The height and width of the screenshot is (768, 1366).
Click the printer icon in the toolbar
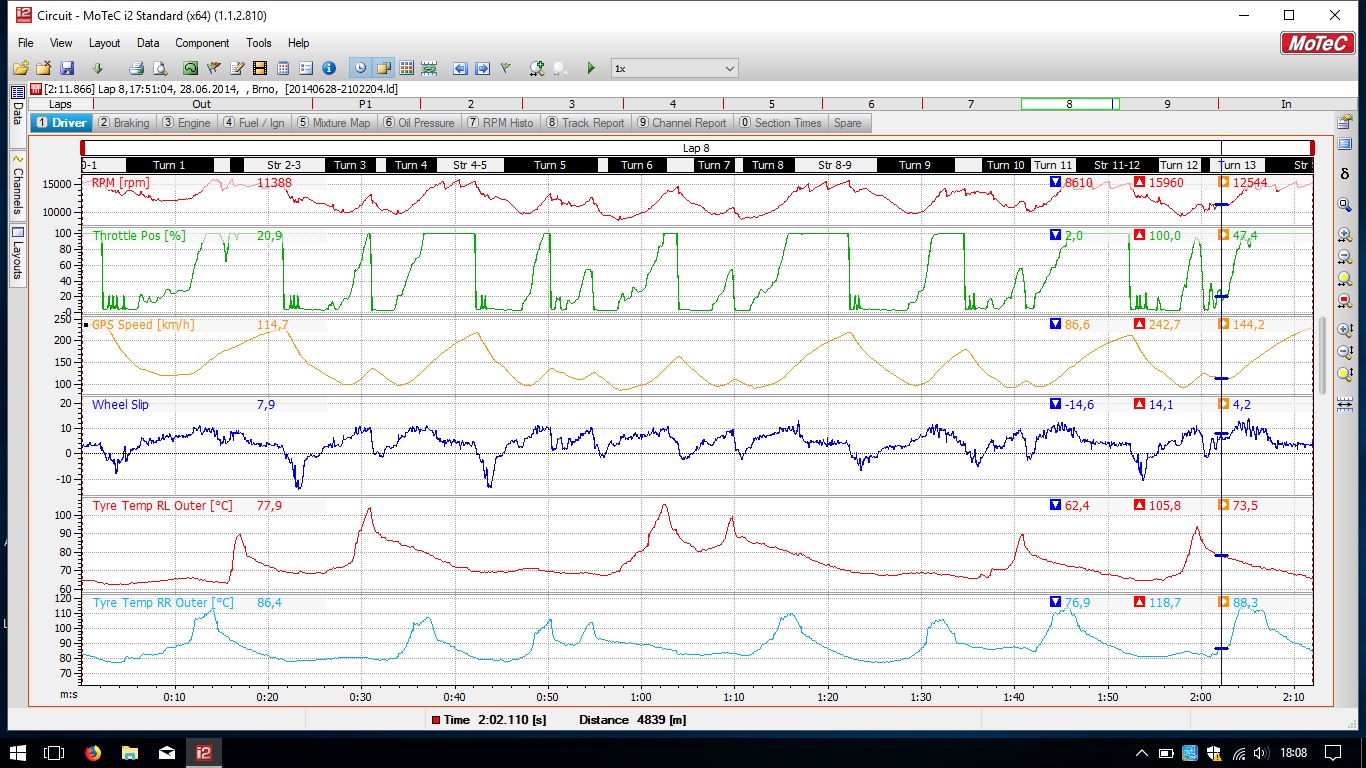pos(137,68)
